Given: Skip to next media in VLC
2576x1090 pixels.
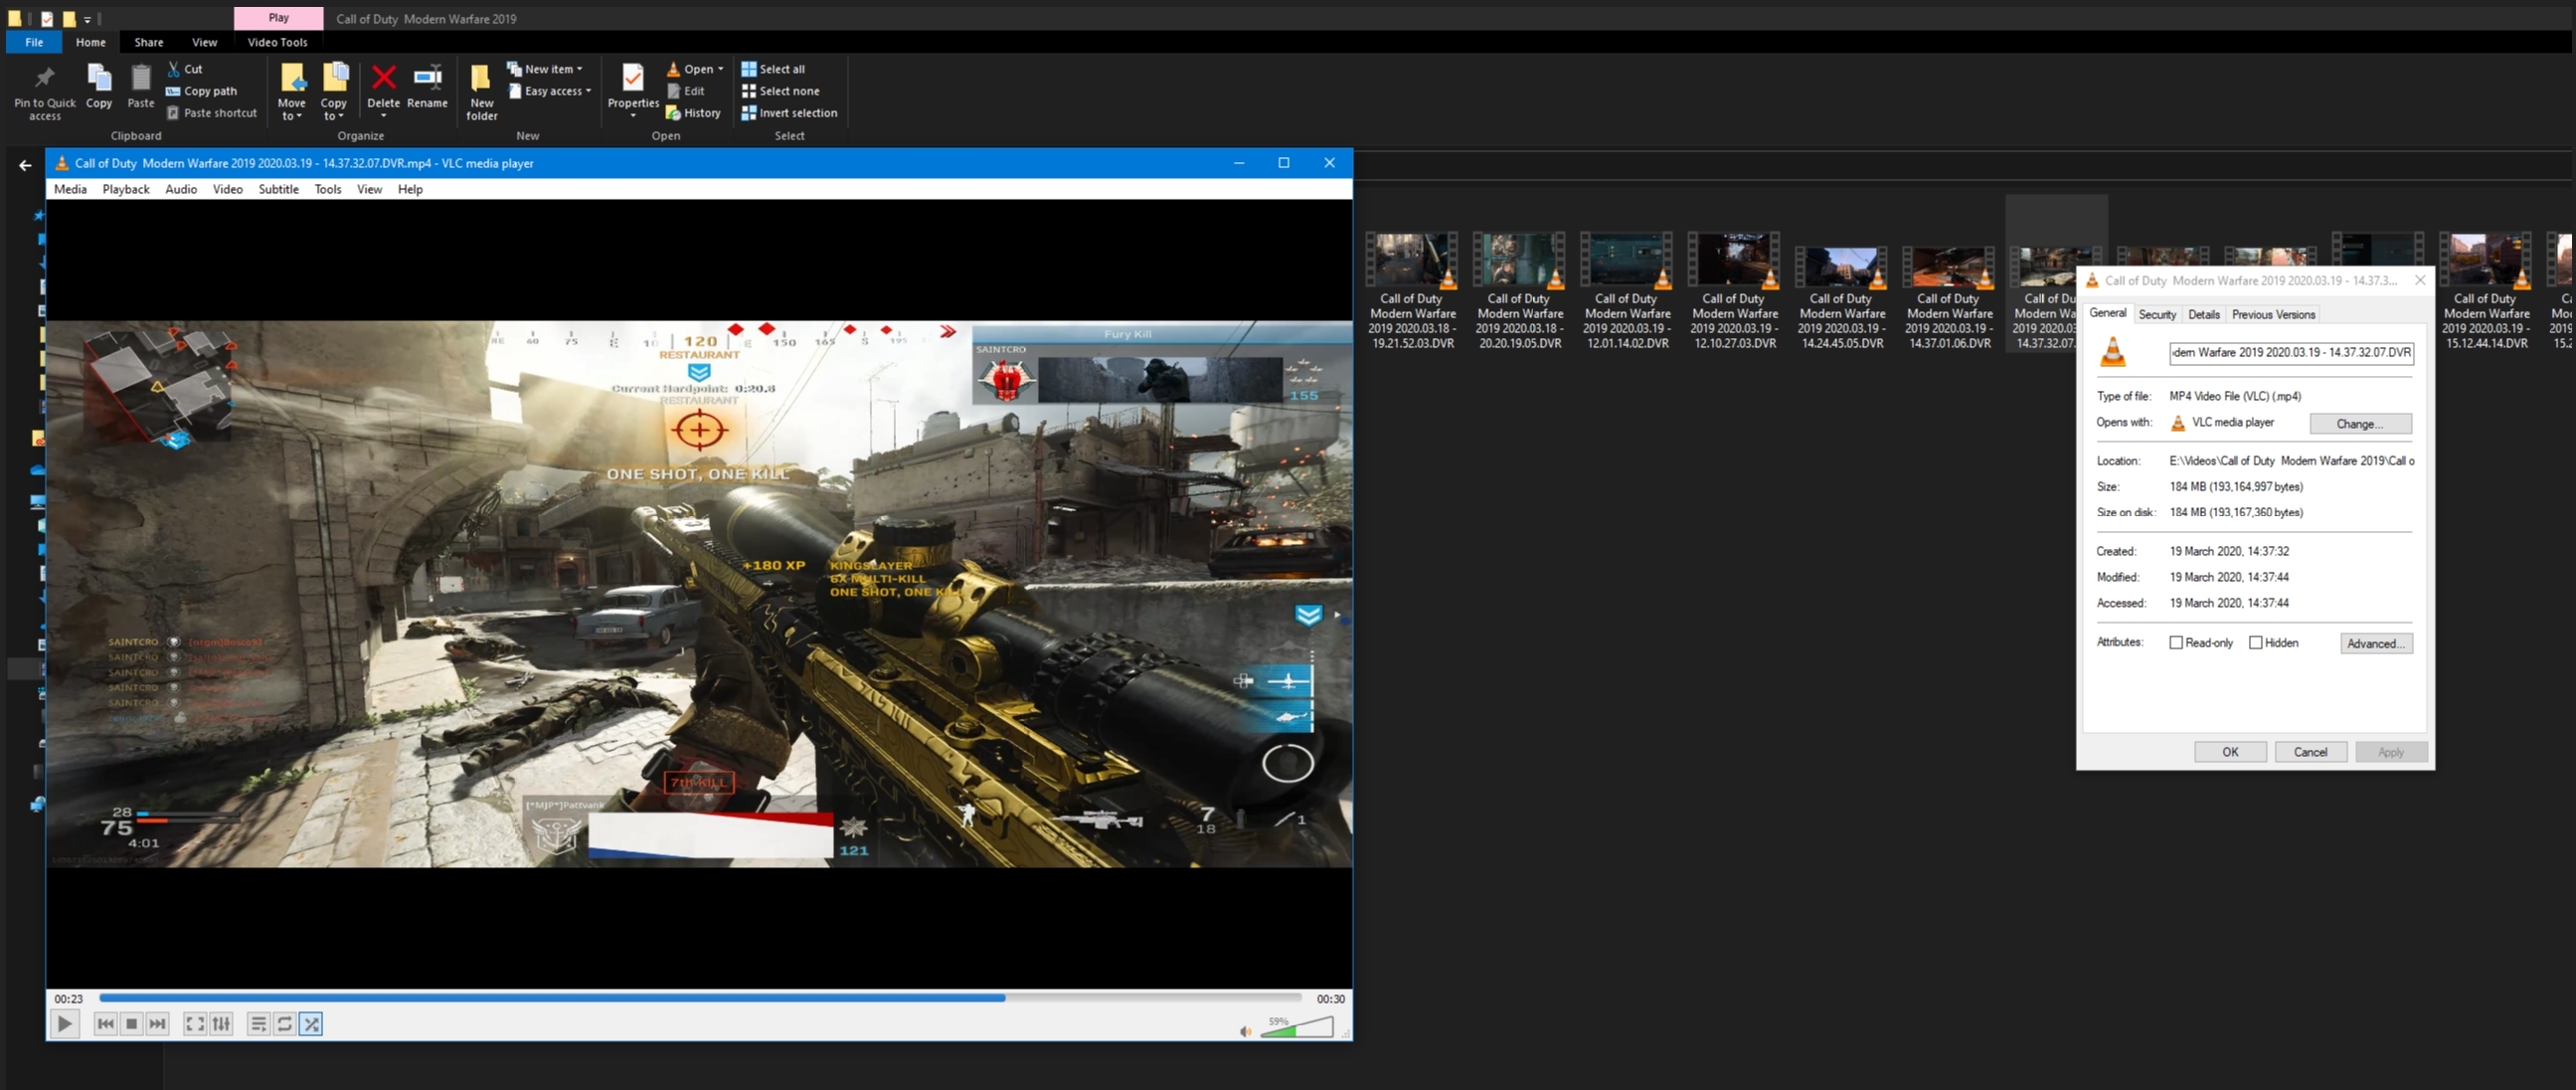Looking at the screenshot, I should (157, 1024).
